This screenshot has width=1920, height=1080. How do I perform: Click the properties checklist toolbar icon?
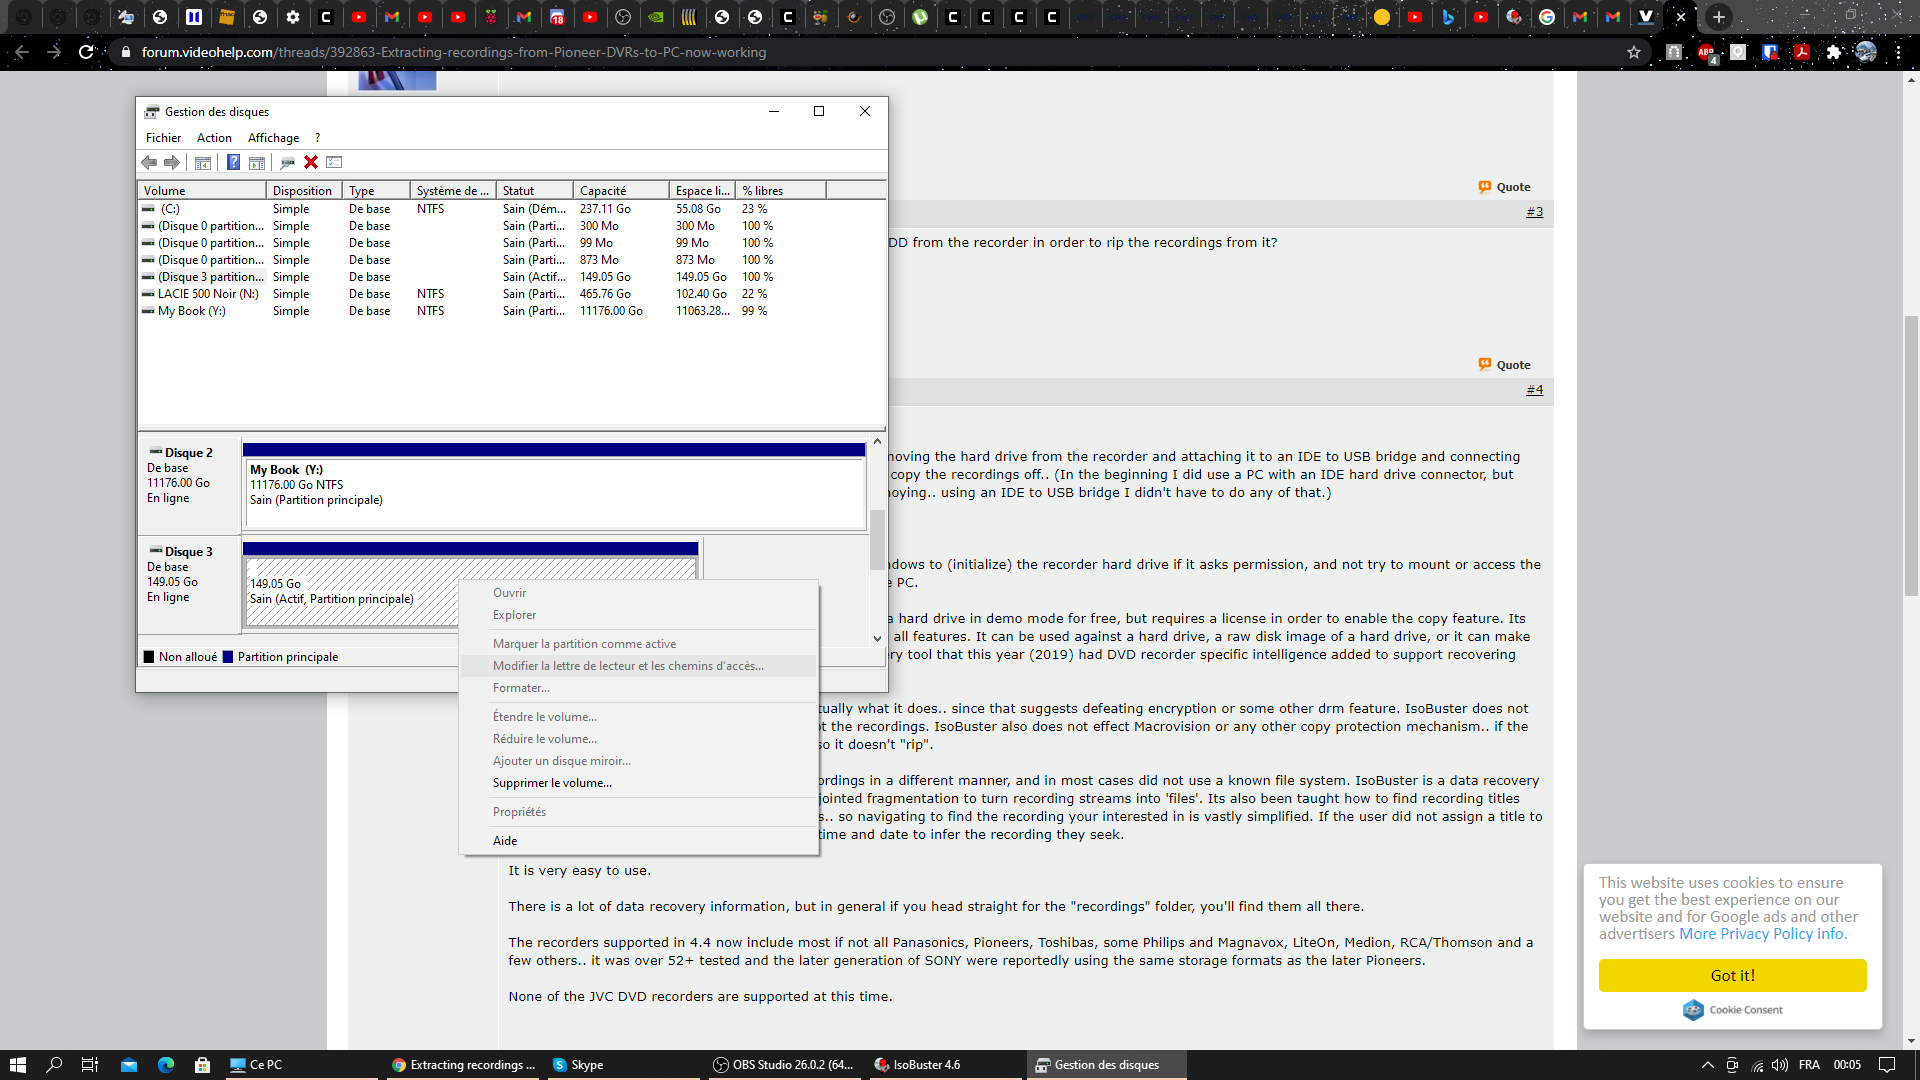point(335,162)
